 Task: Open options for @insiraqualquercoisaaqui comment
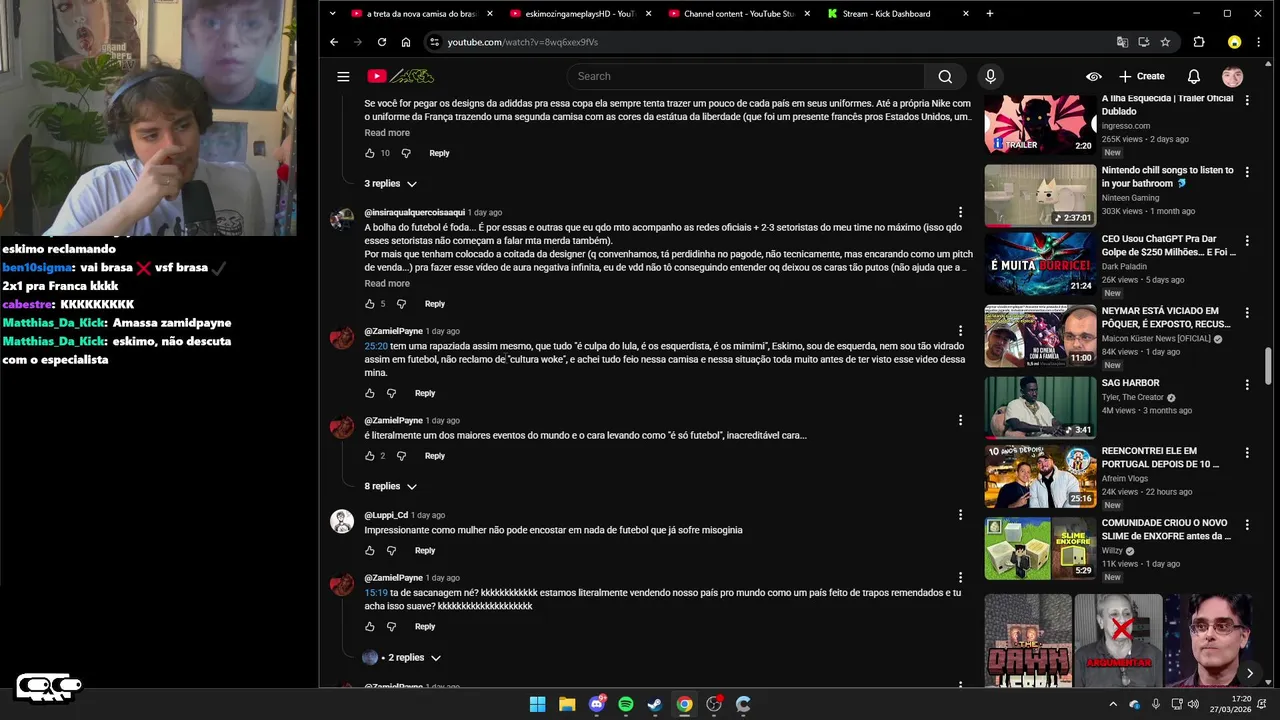(x=960, y=212)
